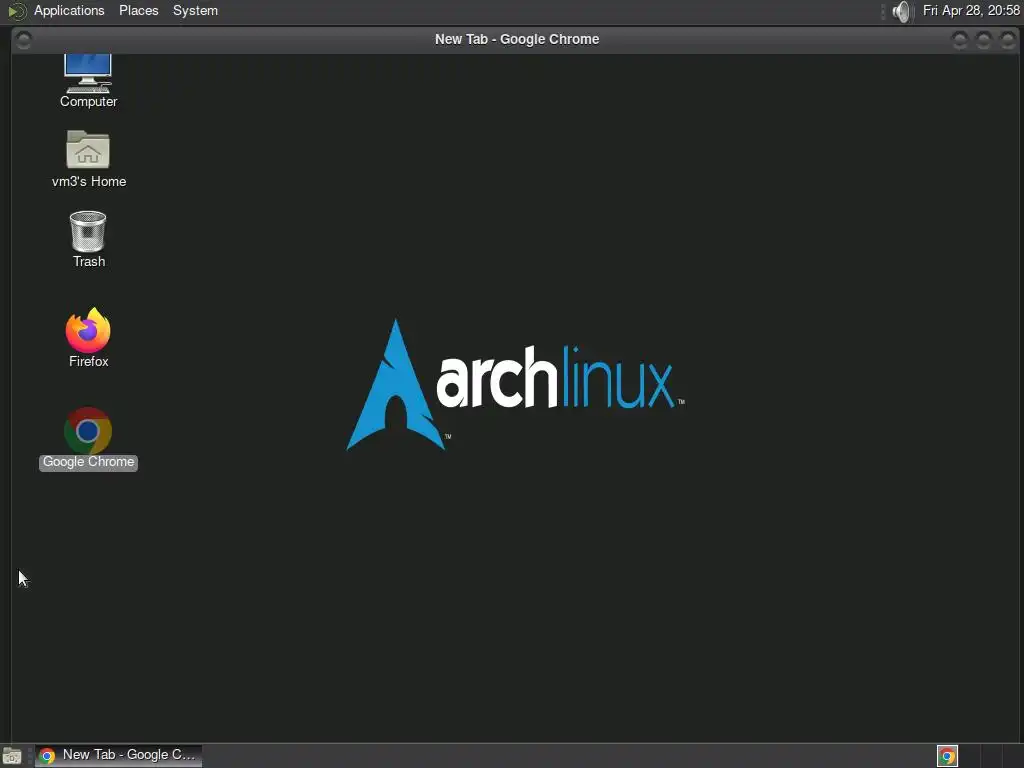Viewport: 1024px width, 768px height.
Task: Open the System menu
Action: [x=195, y=10]
